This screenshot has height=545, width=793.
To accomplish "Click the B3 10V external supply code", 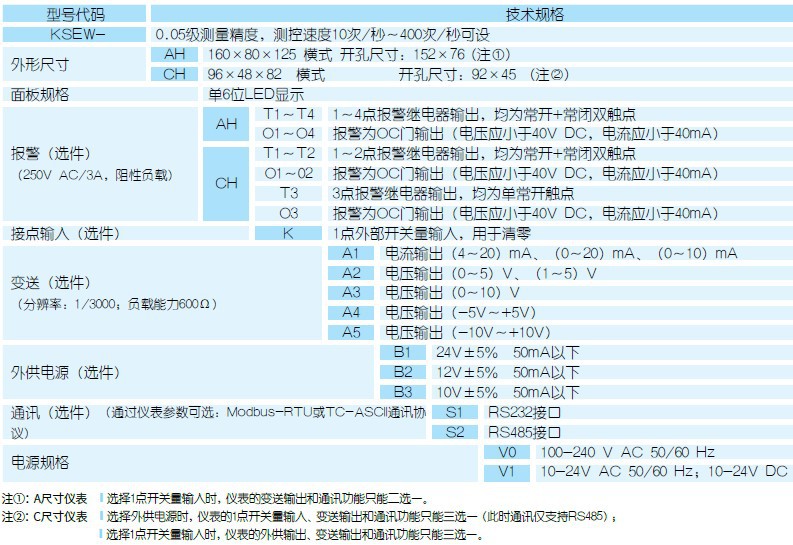I will coord(402,392).
